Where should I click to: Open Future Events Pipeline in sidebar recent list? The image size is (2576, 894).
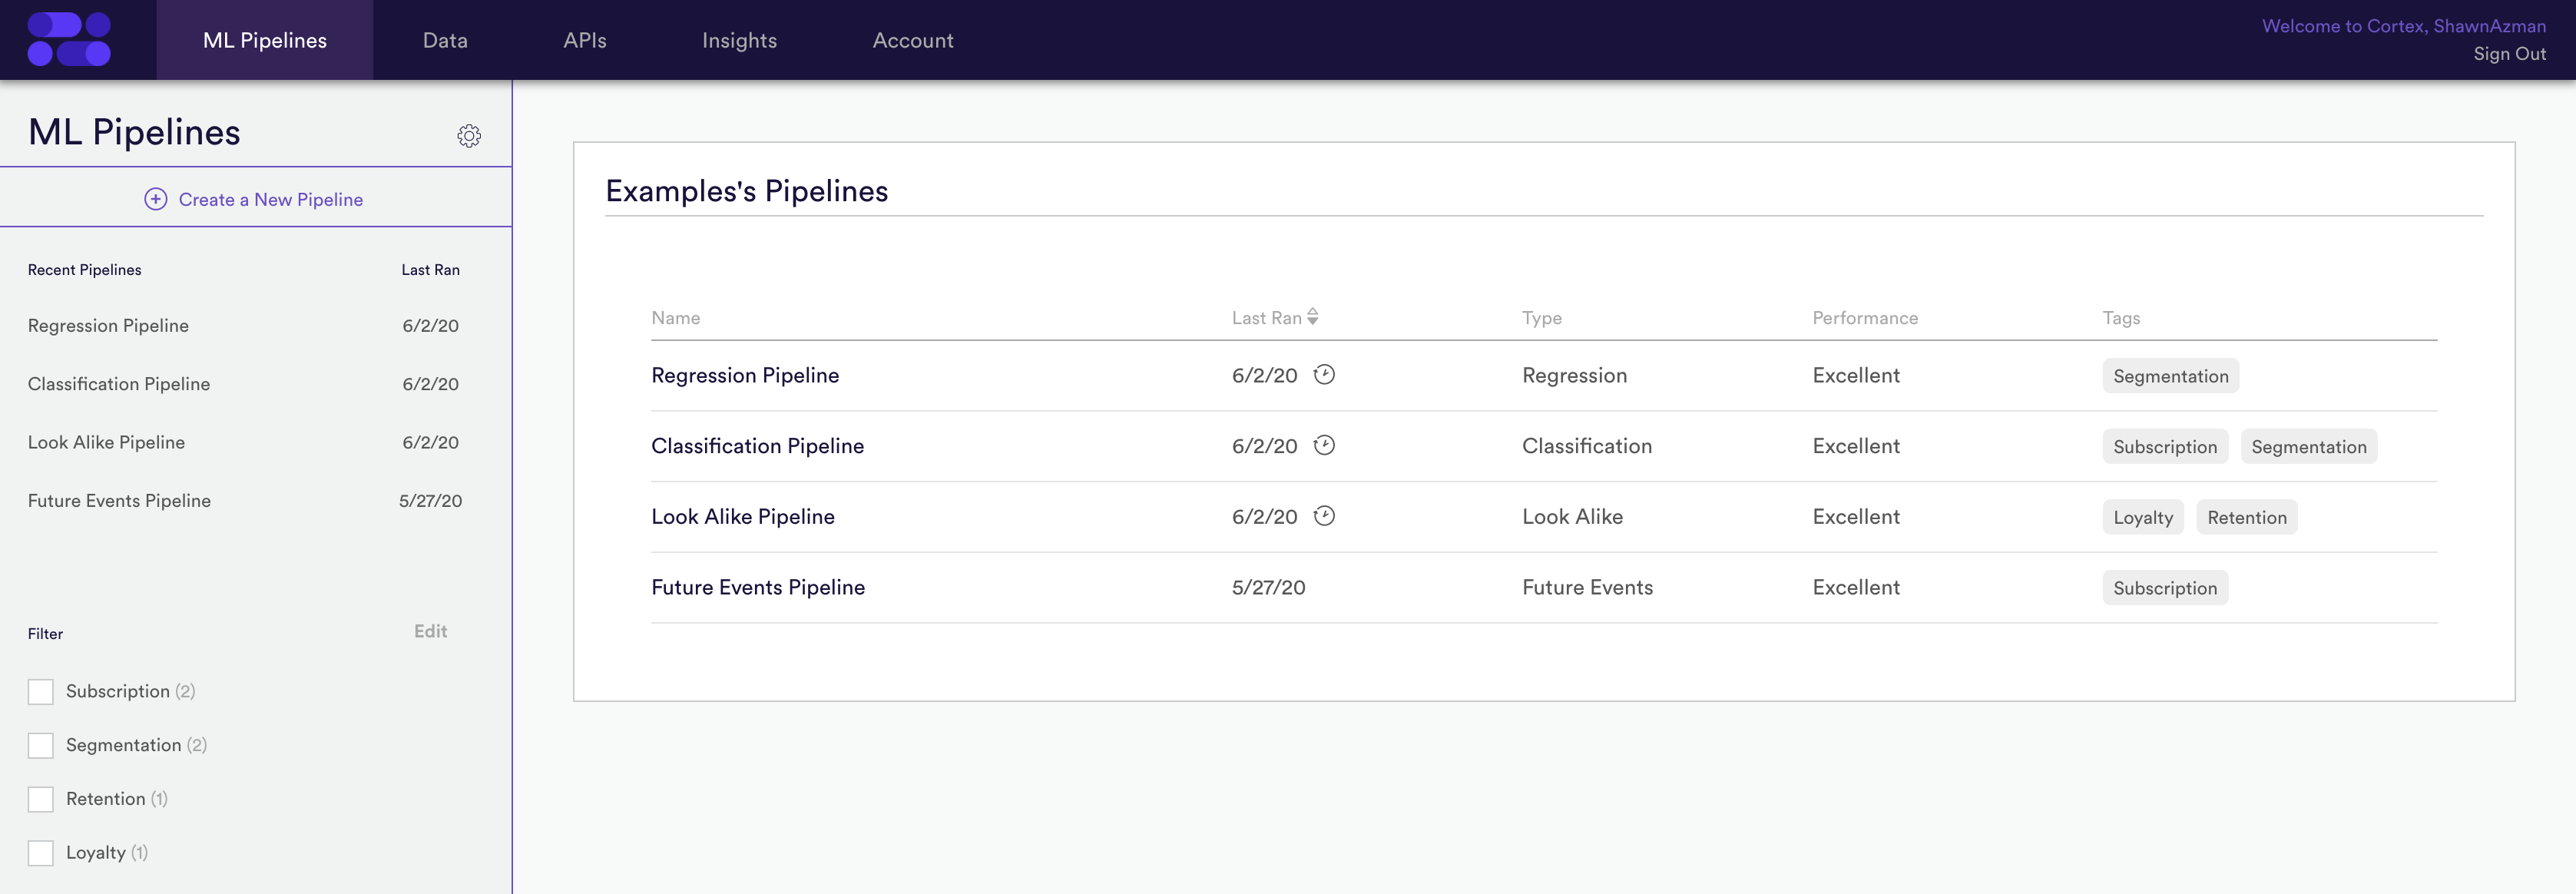[119, 500]
